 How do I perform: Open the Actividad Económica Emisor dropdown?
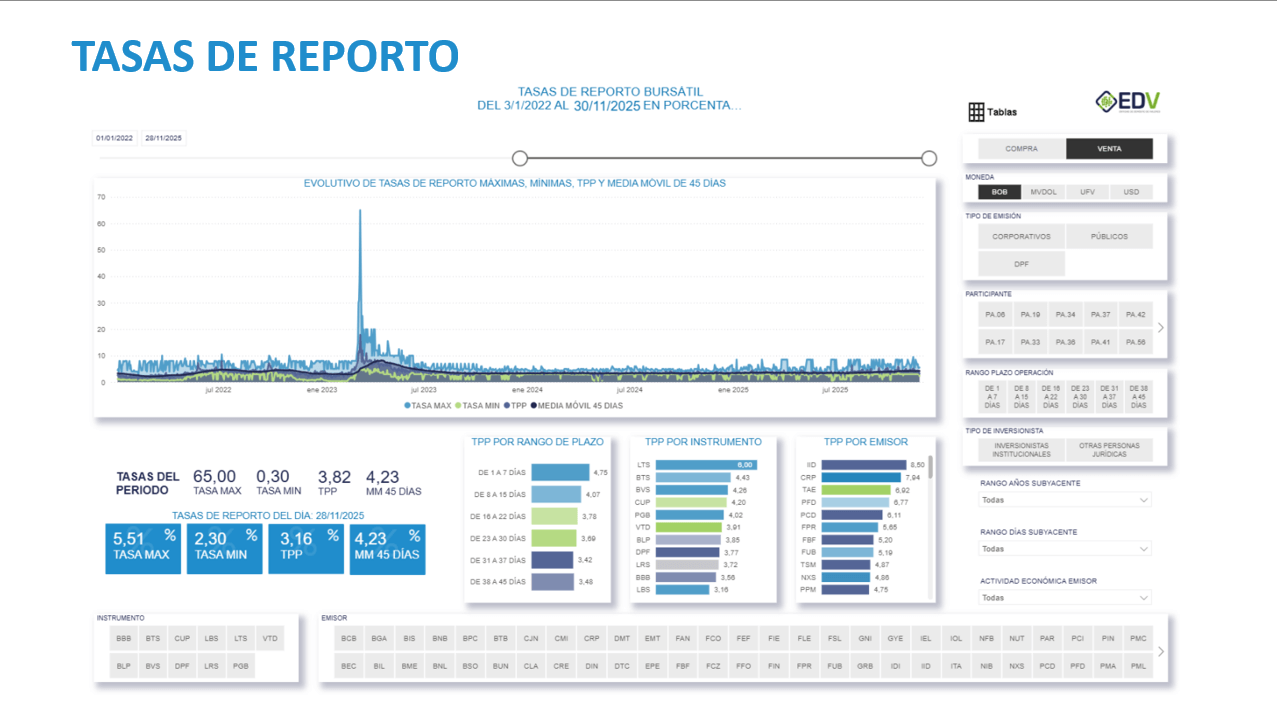point(1064,597)
